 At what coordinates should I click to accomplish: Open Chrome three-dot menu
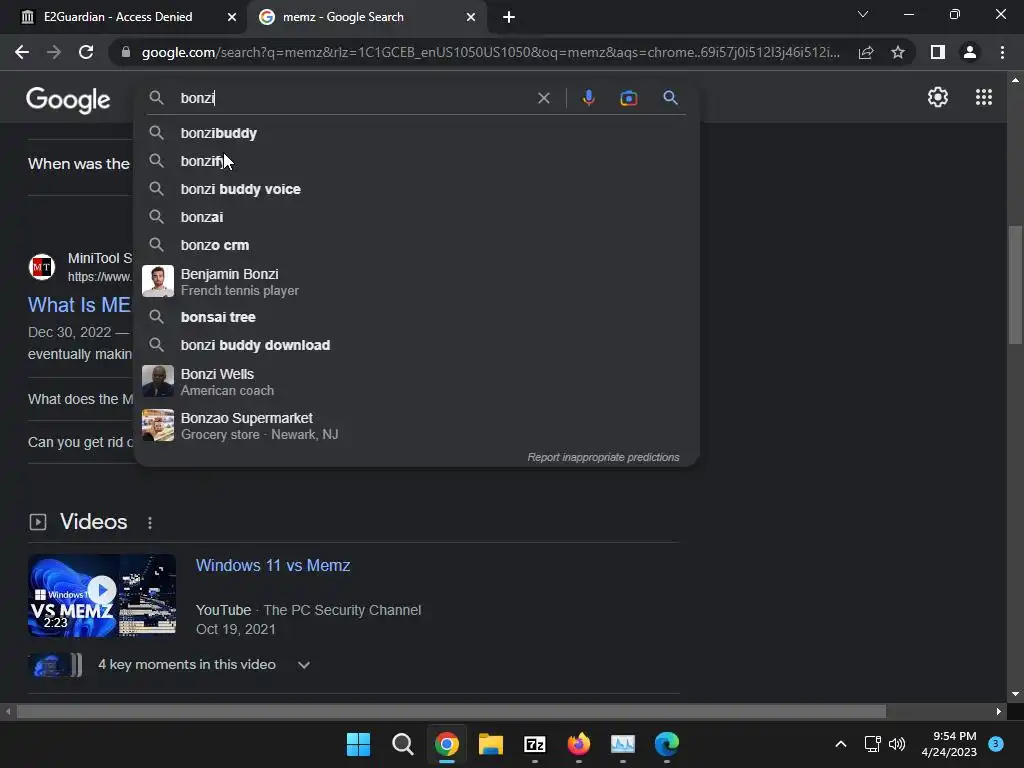coord(1002,52)
